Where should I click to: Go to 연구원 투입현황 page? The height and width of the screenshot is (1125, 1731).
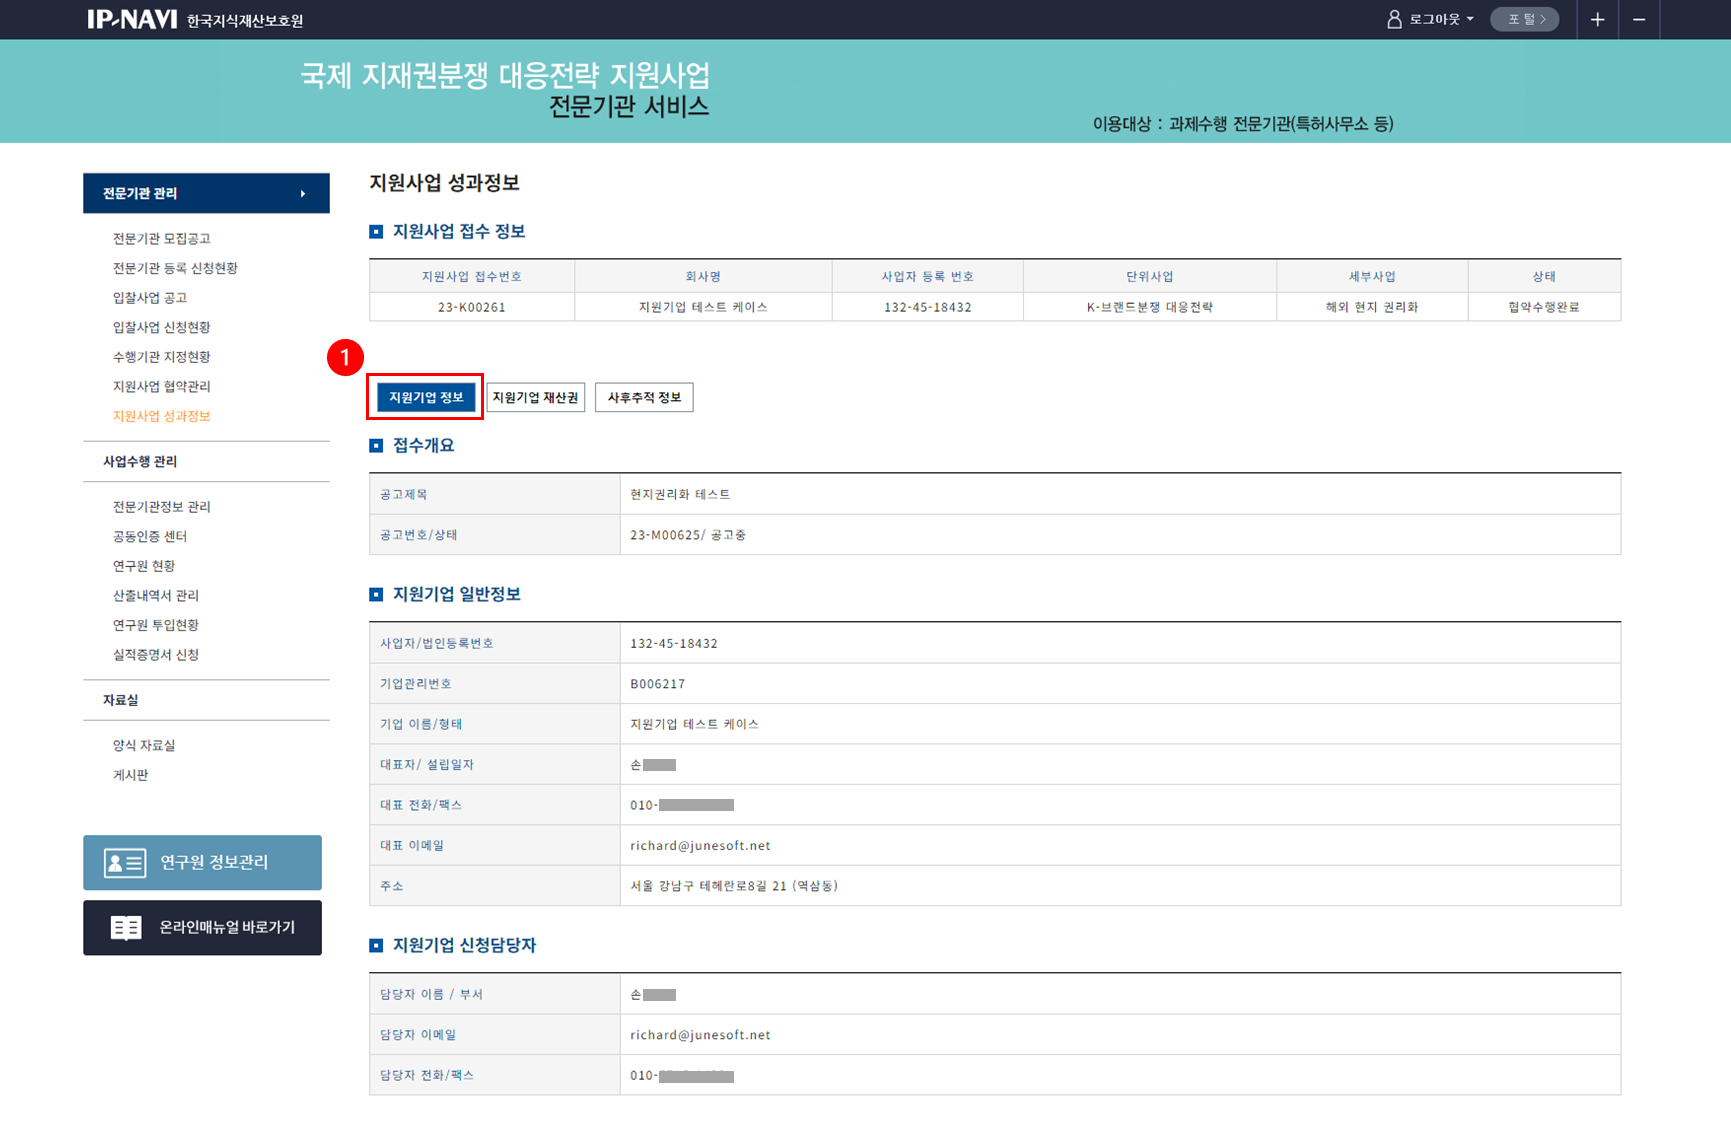[156, 625]
